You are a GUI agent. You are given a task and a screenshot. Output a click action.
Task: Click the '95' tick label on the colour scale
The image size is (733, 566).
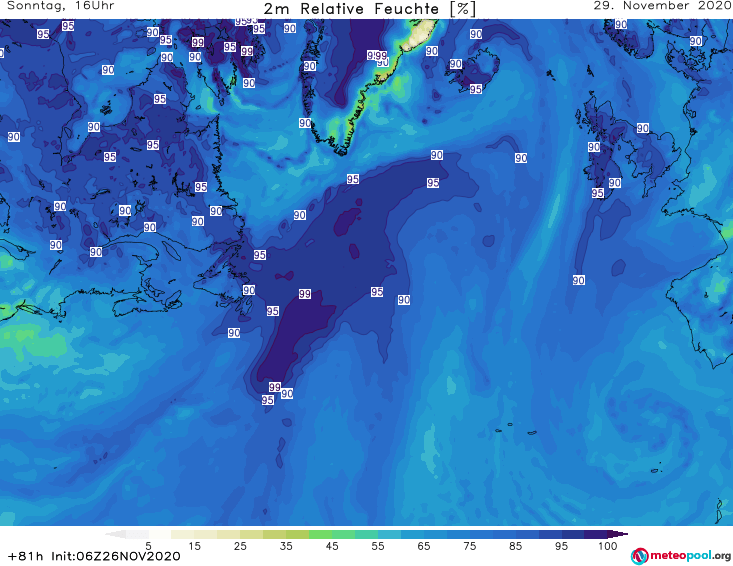pos(561,546)
